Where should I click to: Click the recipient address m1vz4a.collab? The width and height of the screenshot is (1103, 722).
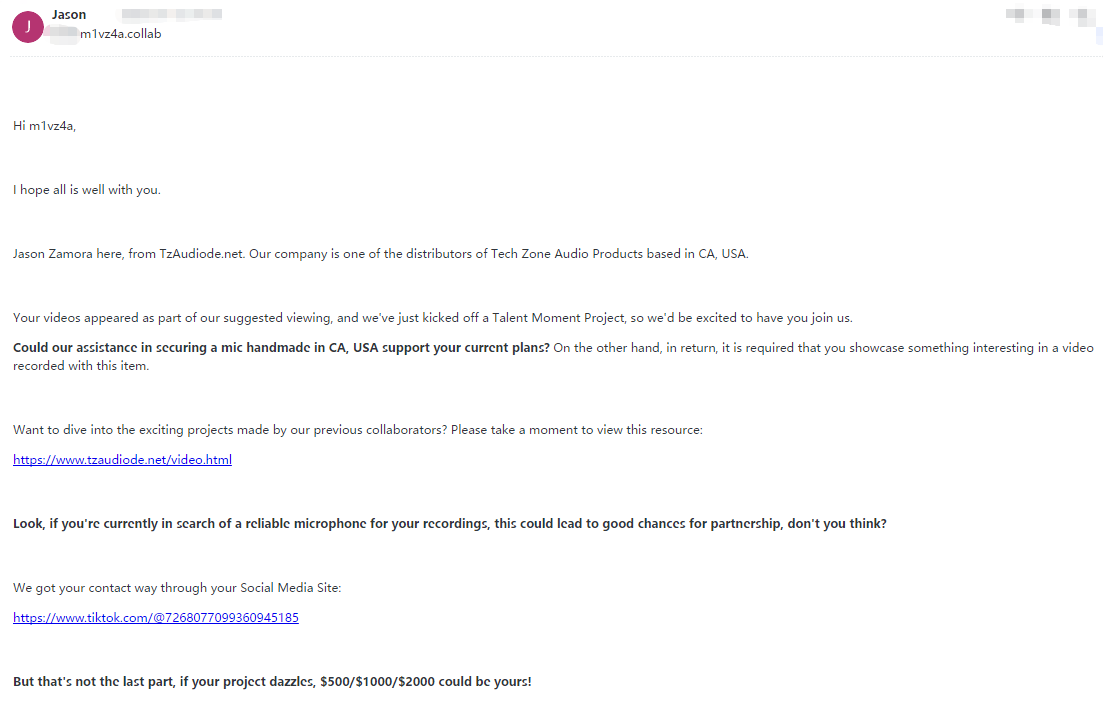point(120,34)
